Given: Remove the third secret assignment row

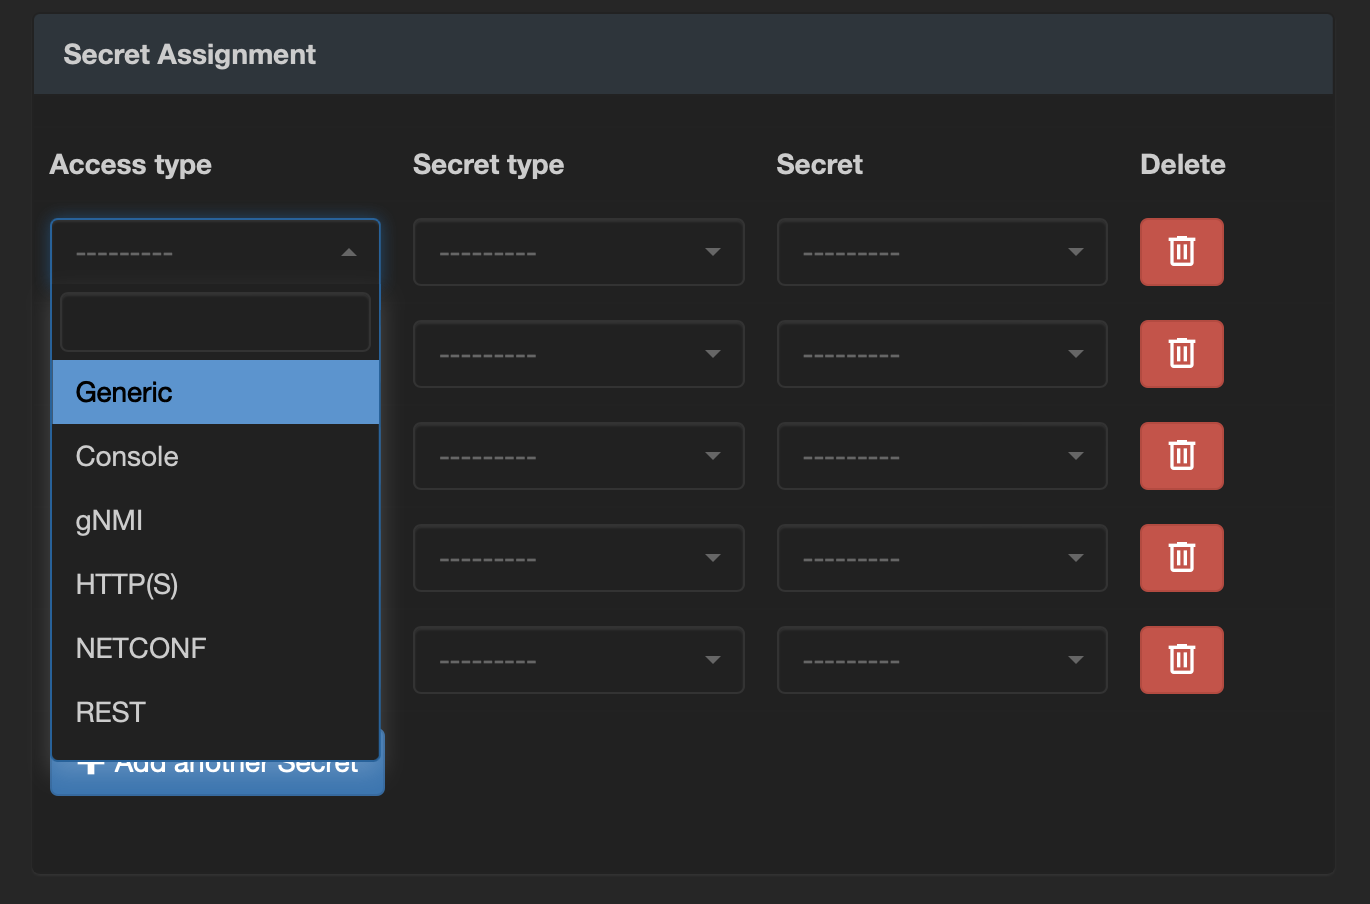Looking at the screenshot, I should (1181, 456).
